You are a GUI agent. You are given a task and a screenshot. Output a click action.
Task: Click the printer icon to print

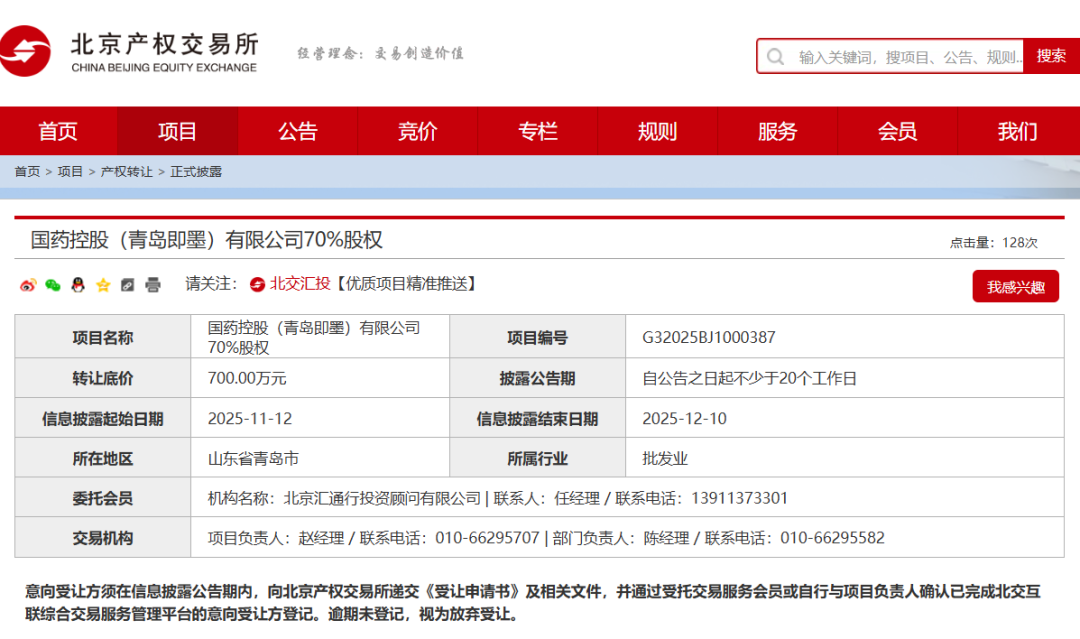pos(153,285)
